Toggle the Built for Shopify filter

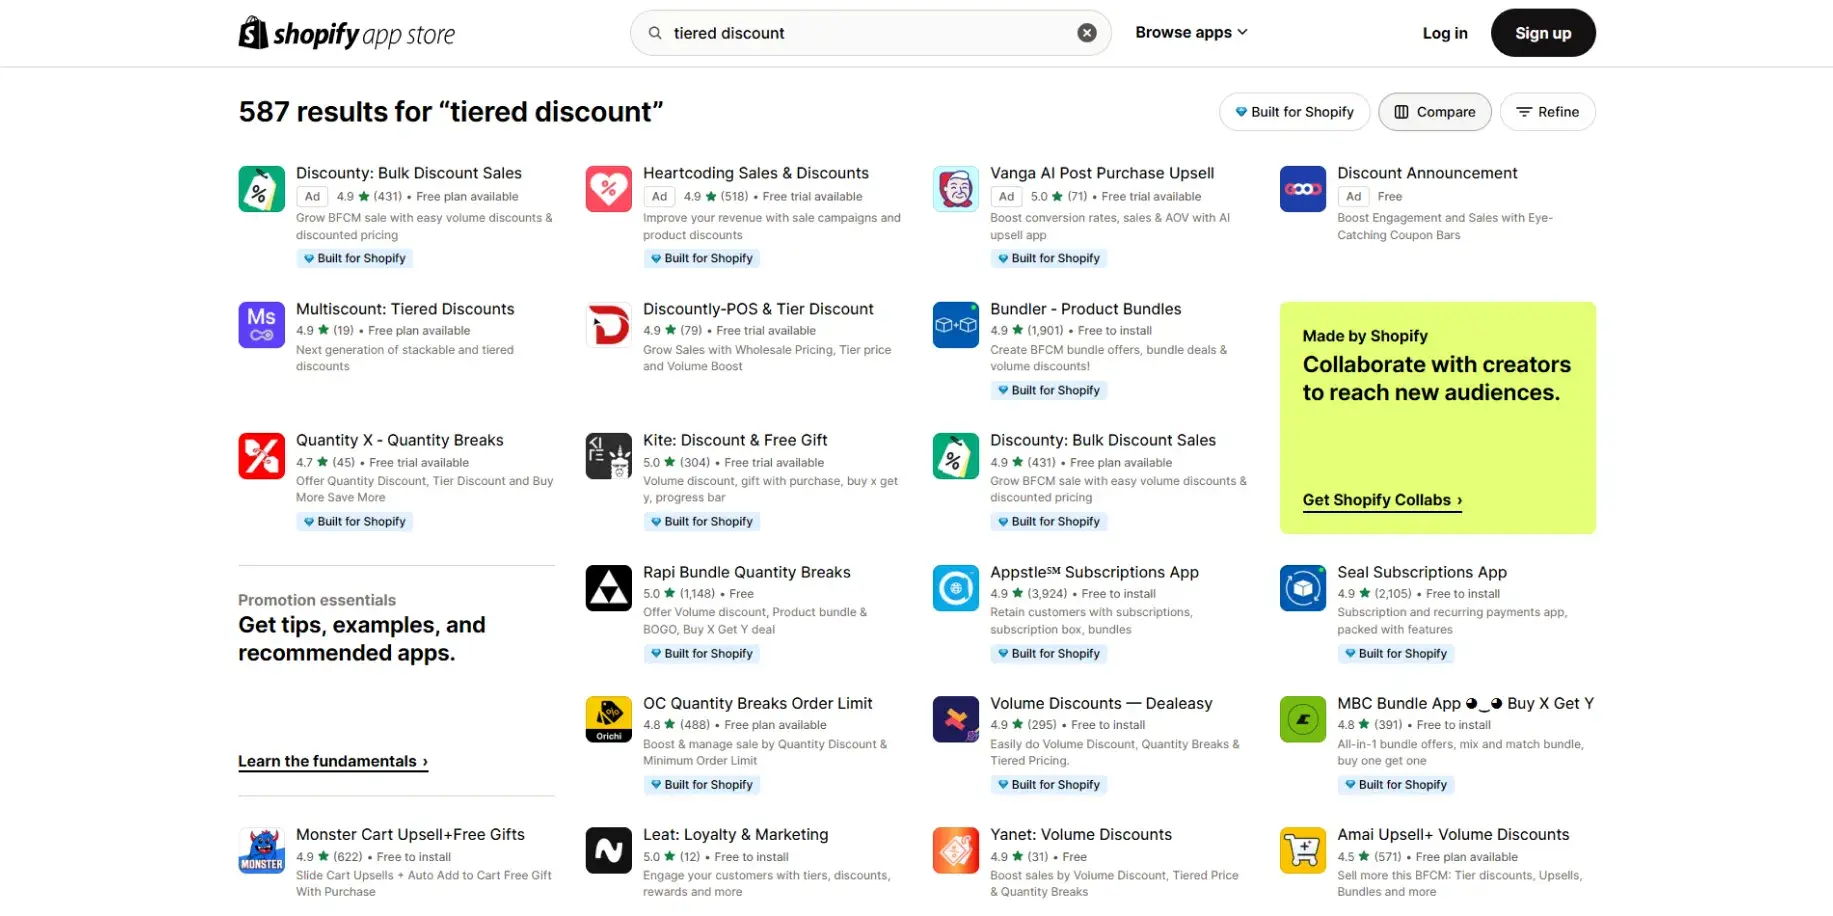click(1294, 112)
